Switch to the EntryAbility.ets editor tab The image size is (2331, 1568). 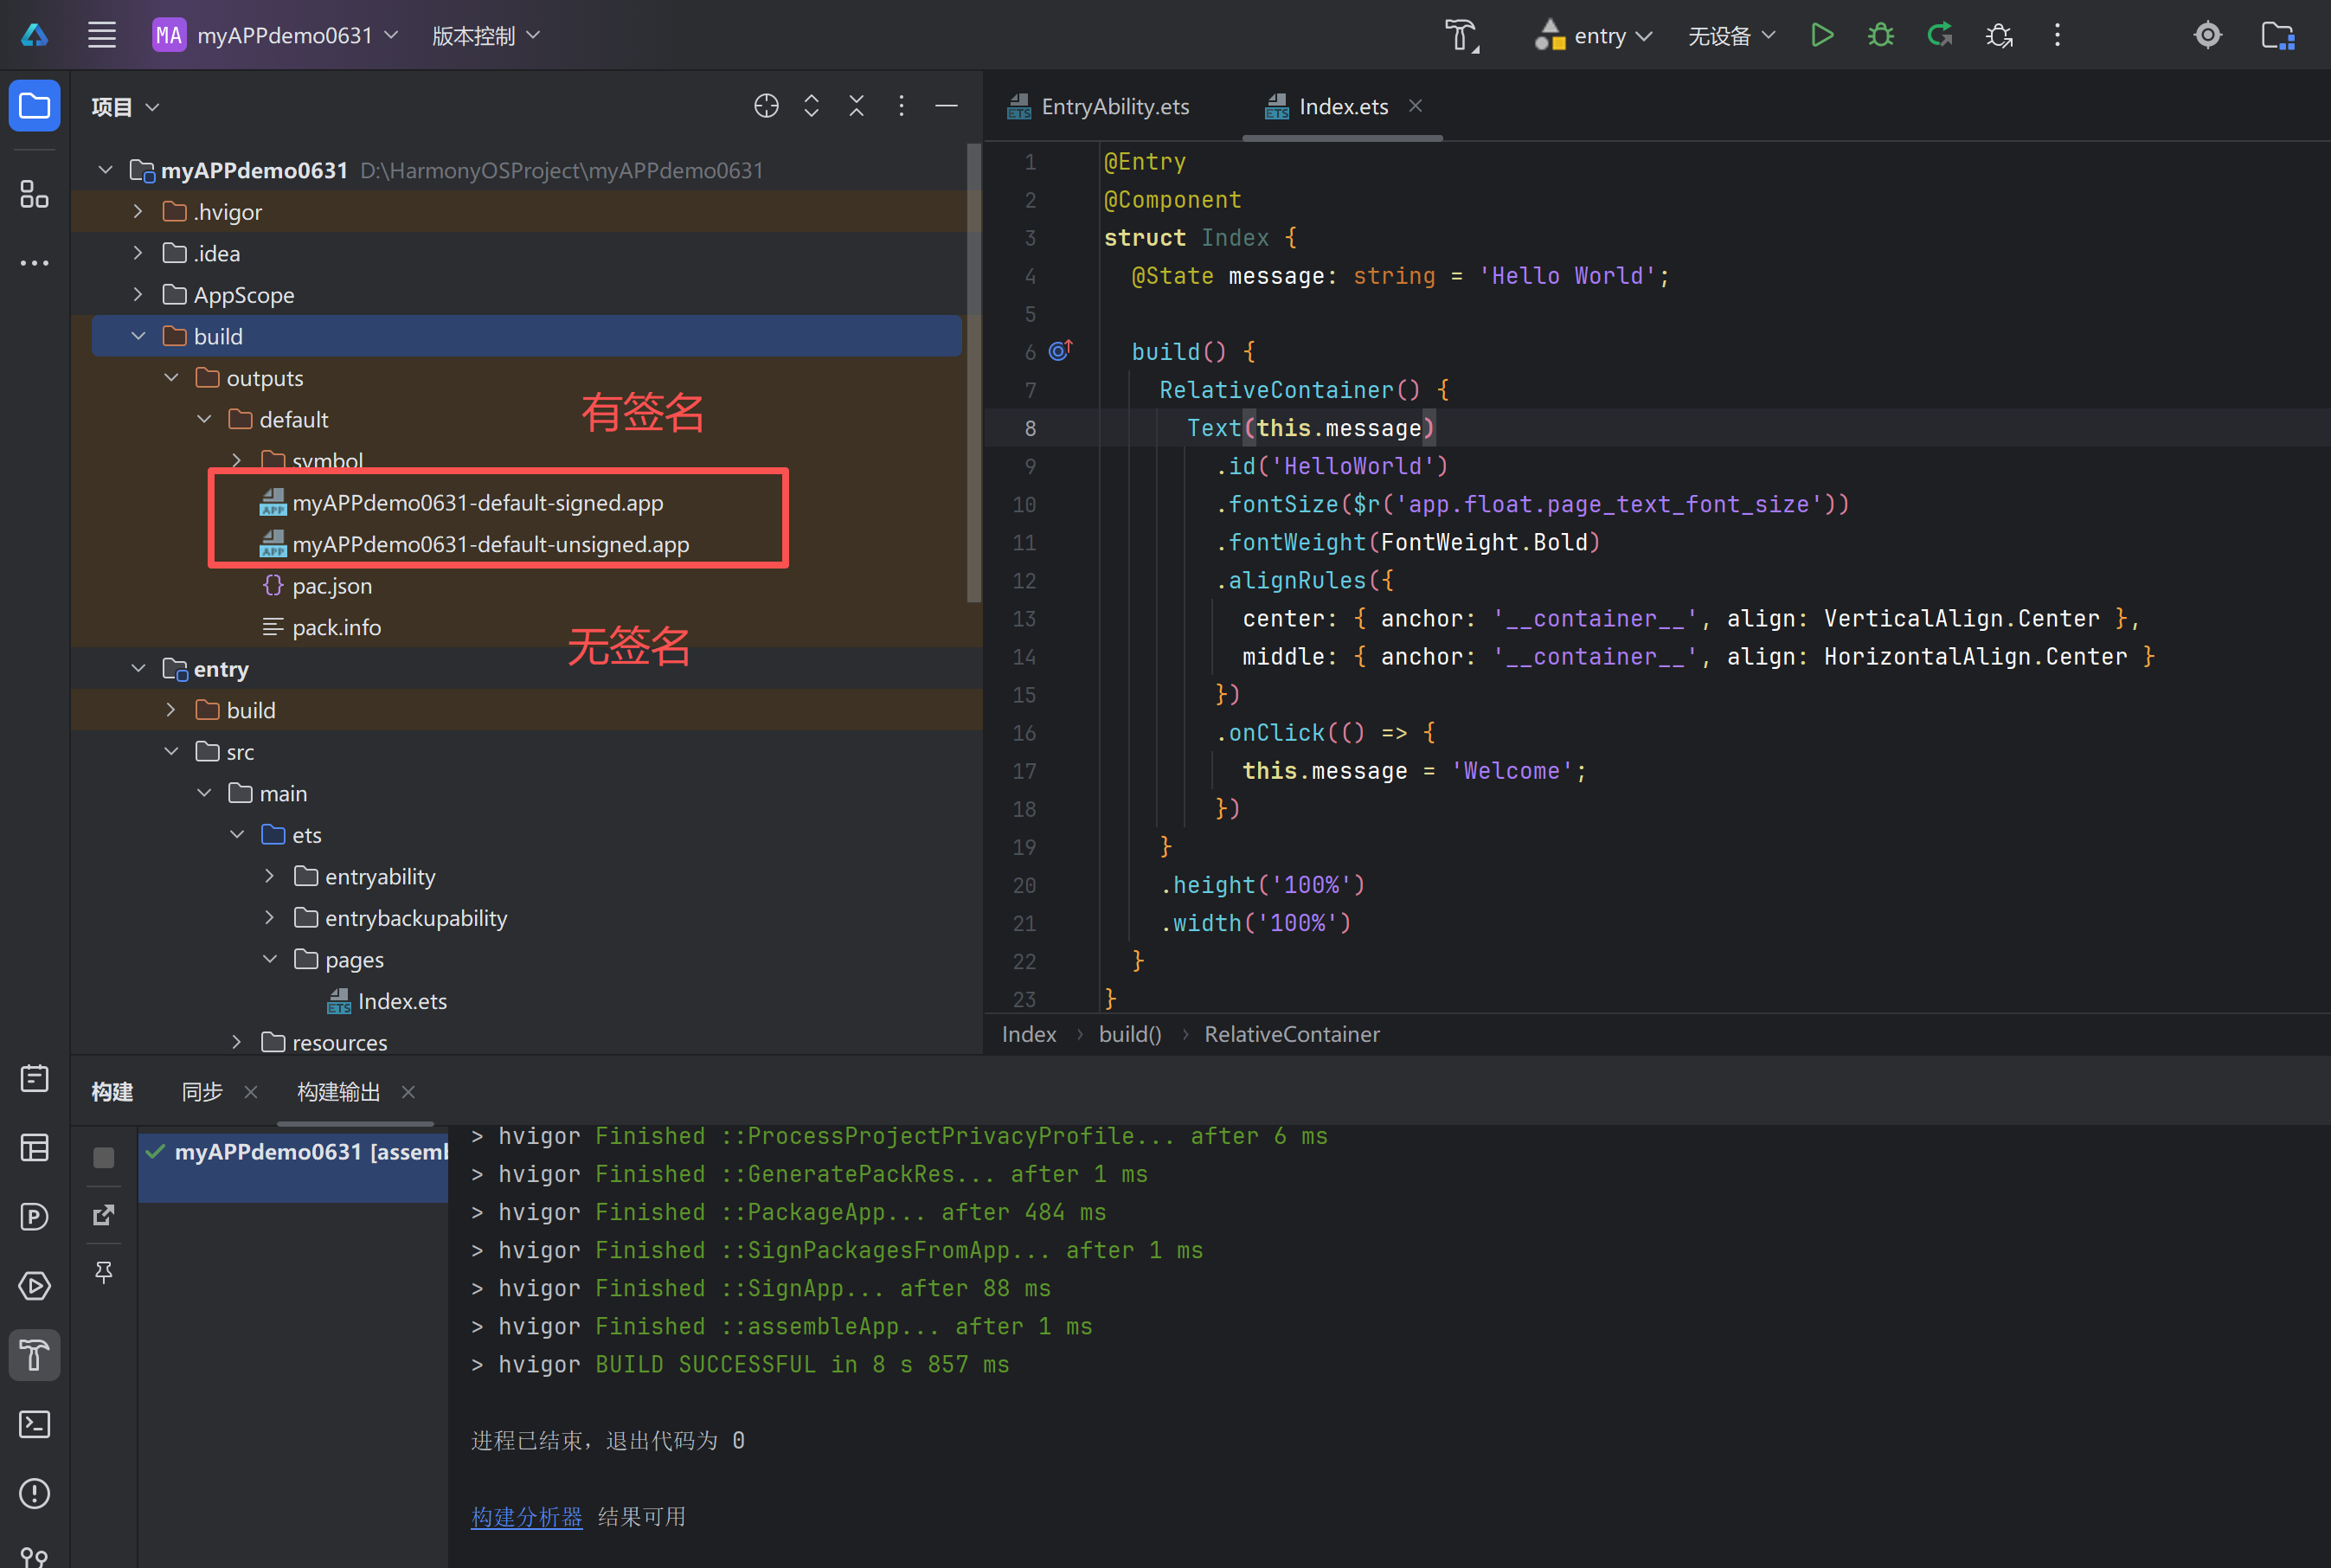[1099, 106]
